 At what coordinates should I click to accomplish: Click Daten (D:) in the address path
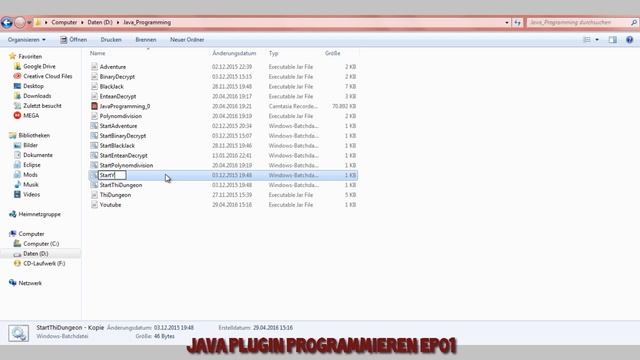click(100, 22)
